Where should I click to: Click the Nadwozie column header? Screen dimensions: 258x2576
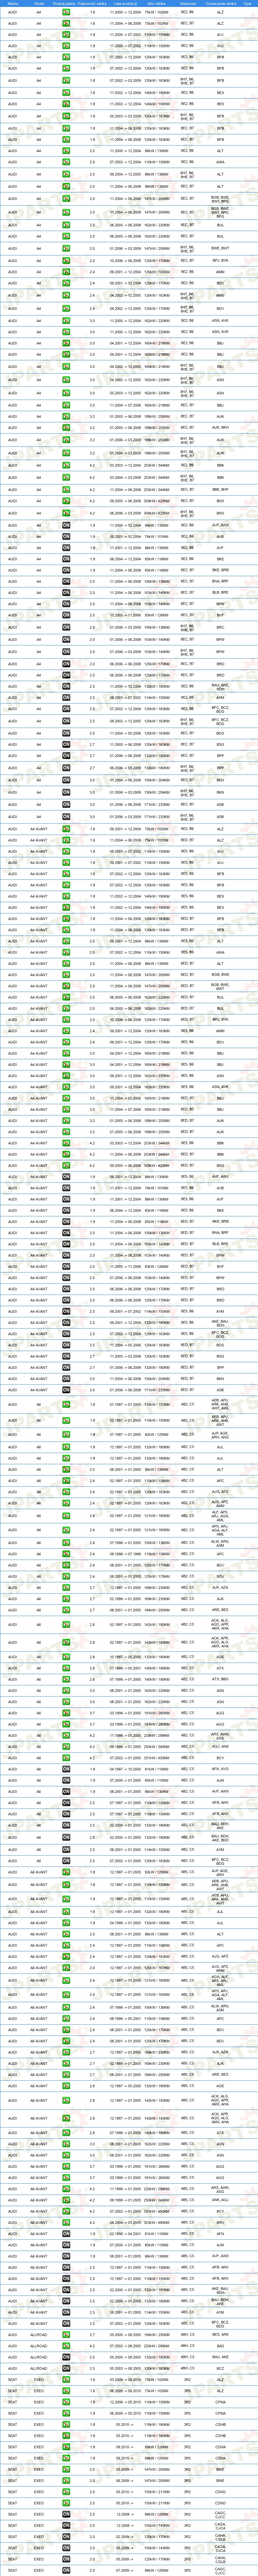point(188,4)
